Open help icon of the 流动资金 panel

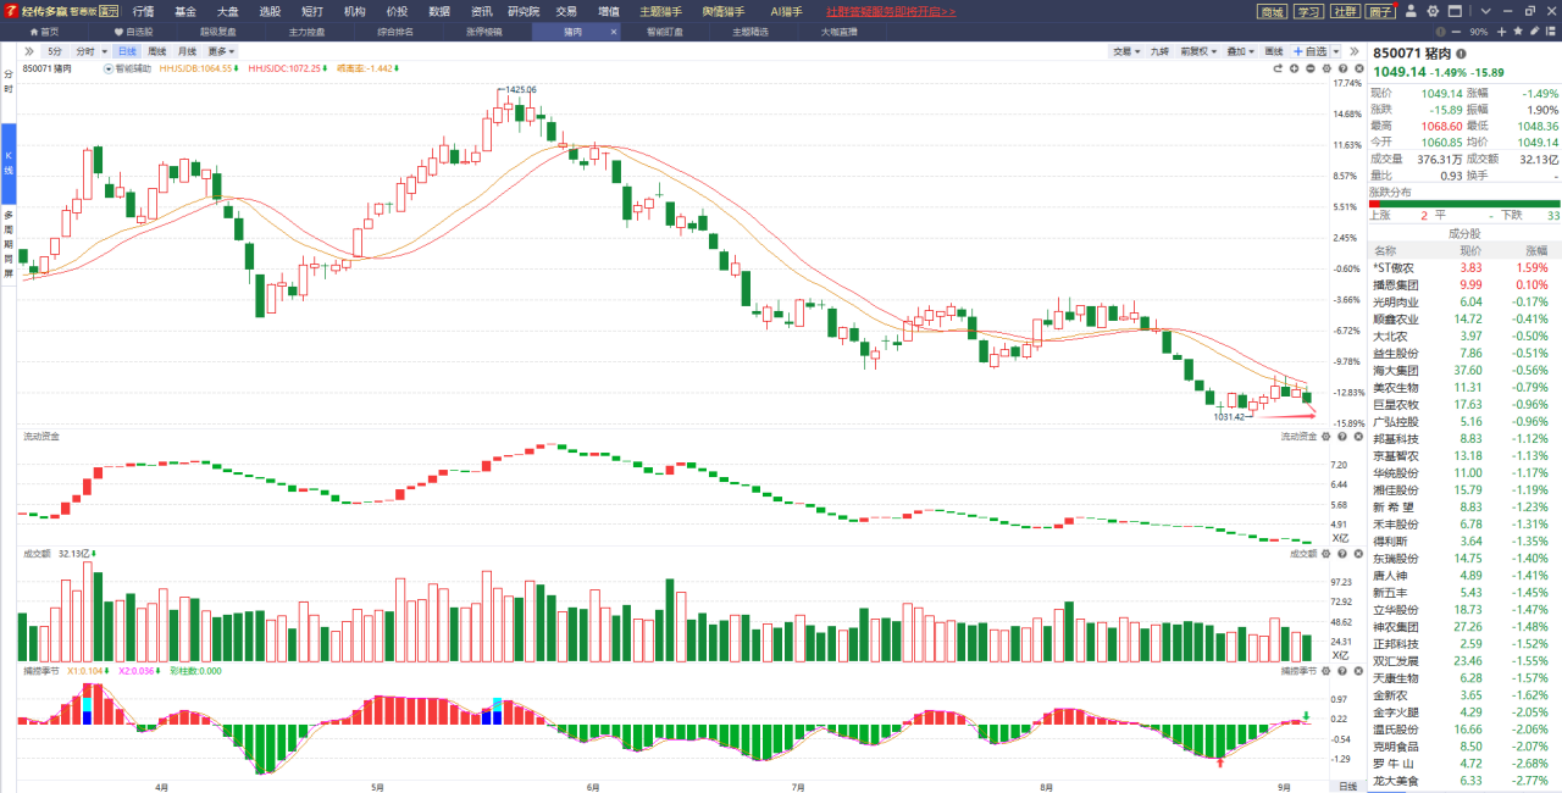(x=1343, y=437)
